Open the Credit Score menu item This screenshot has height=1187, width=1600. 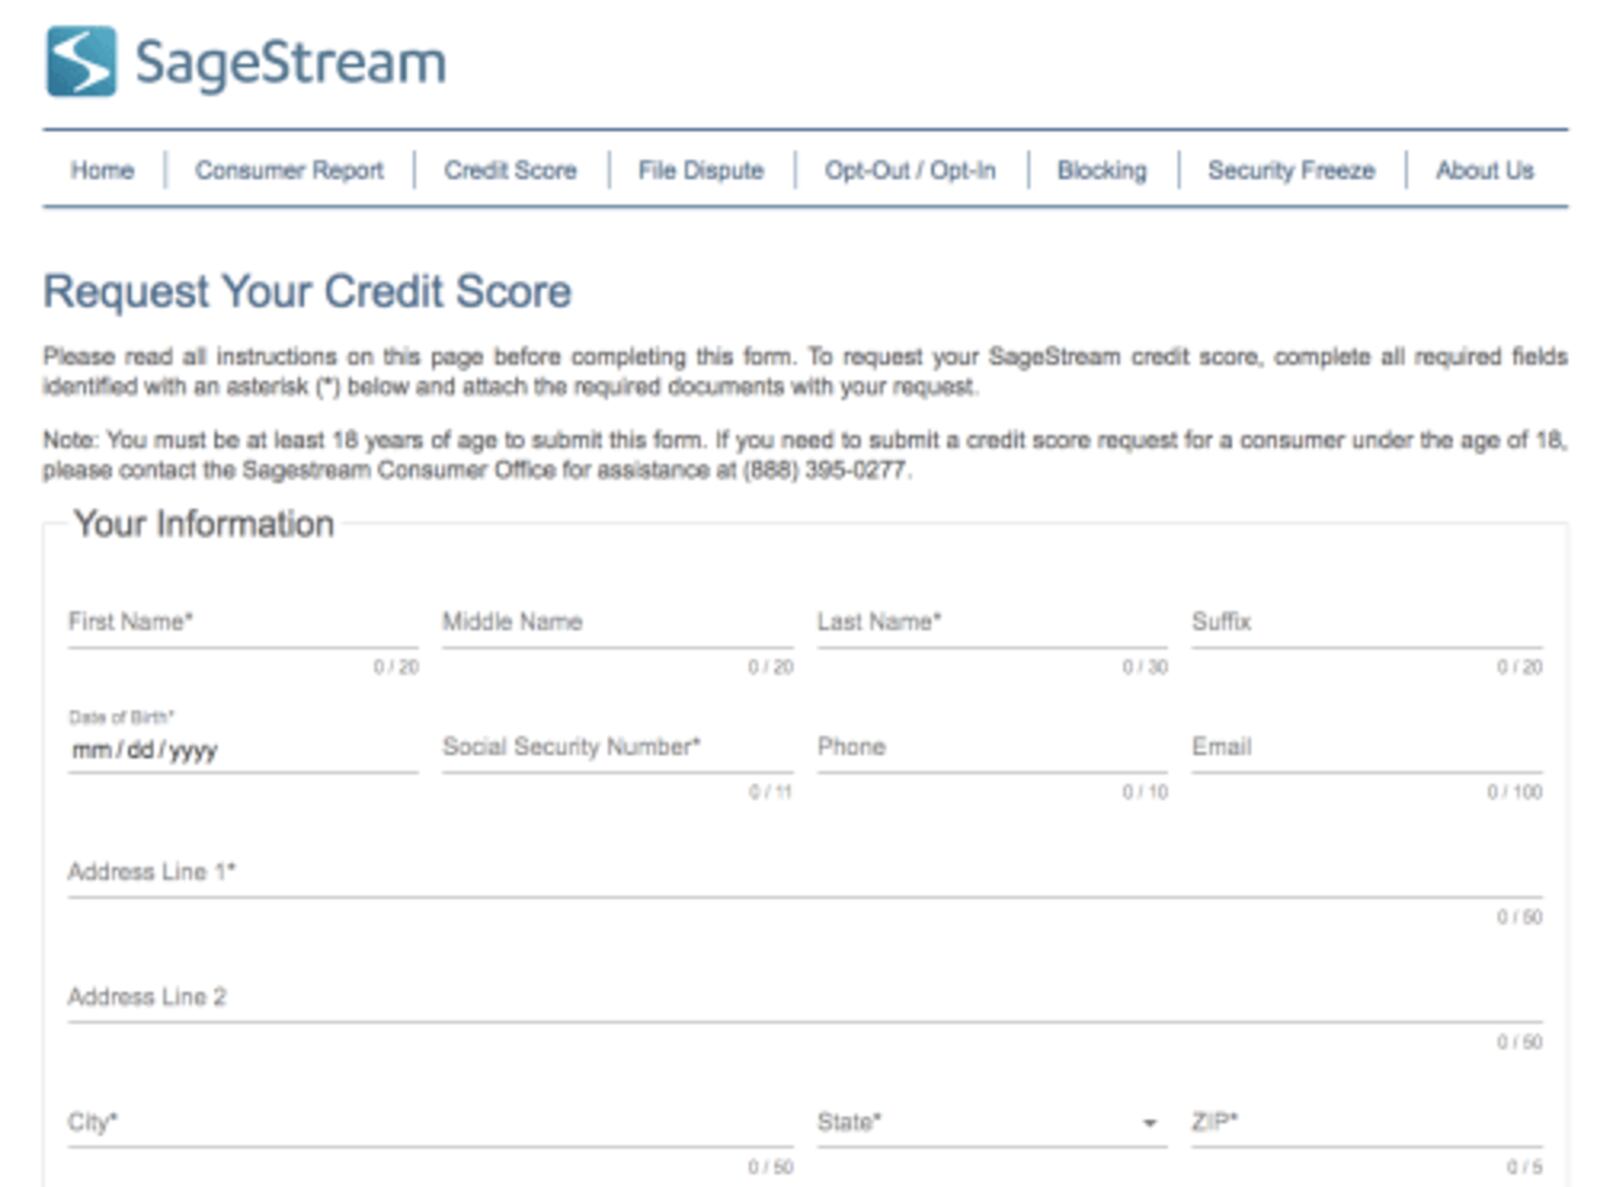coord(510,170)
